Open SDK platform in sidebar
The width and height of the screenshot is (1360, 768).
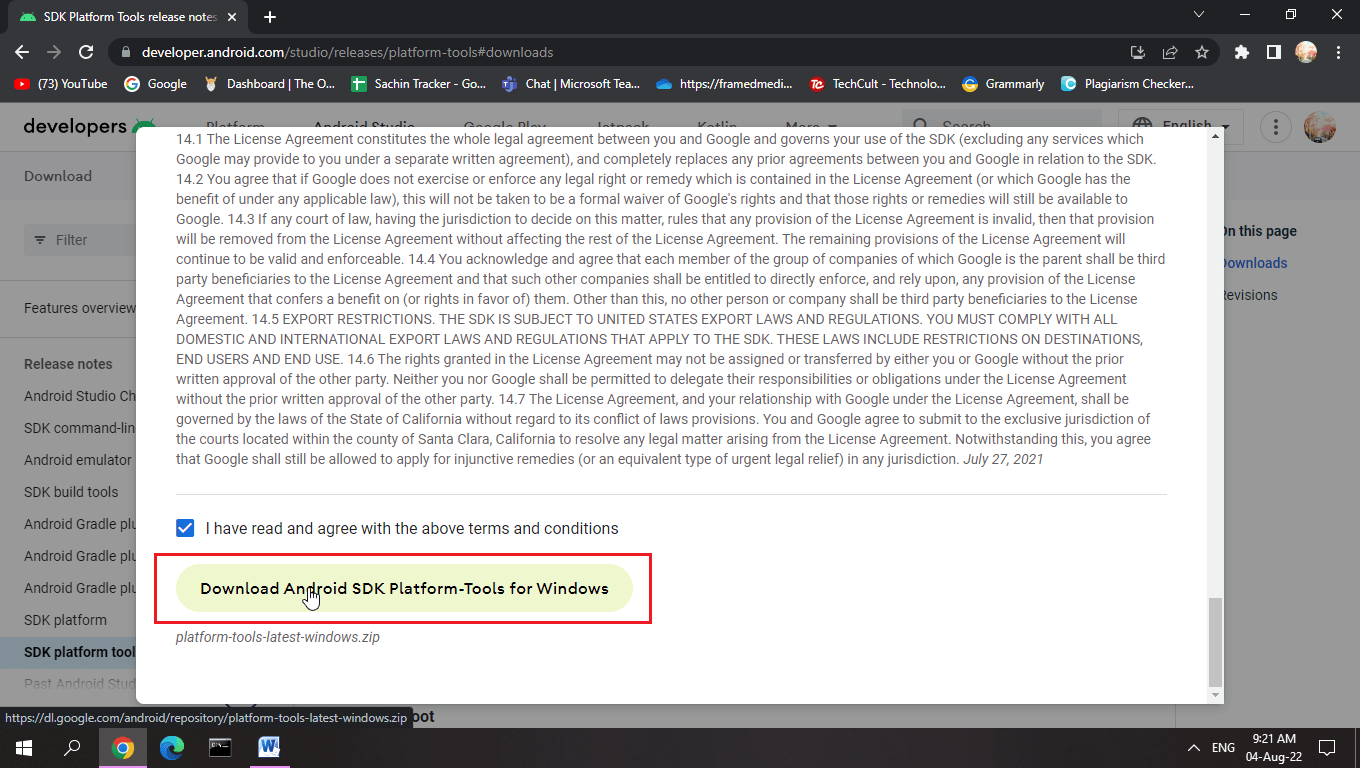(65, 620)
